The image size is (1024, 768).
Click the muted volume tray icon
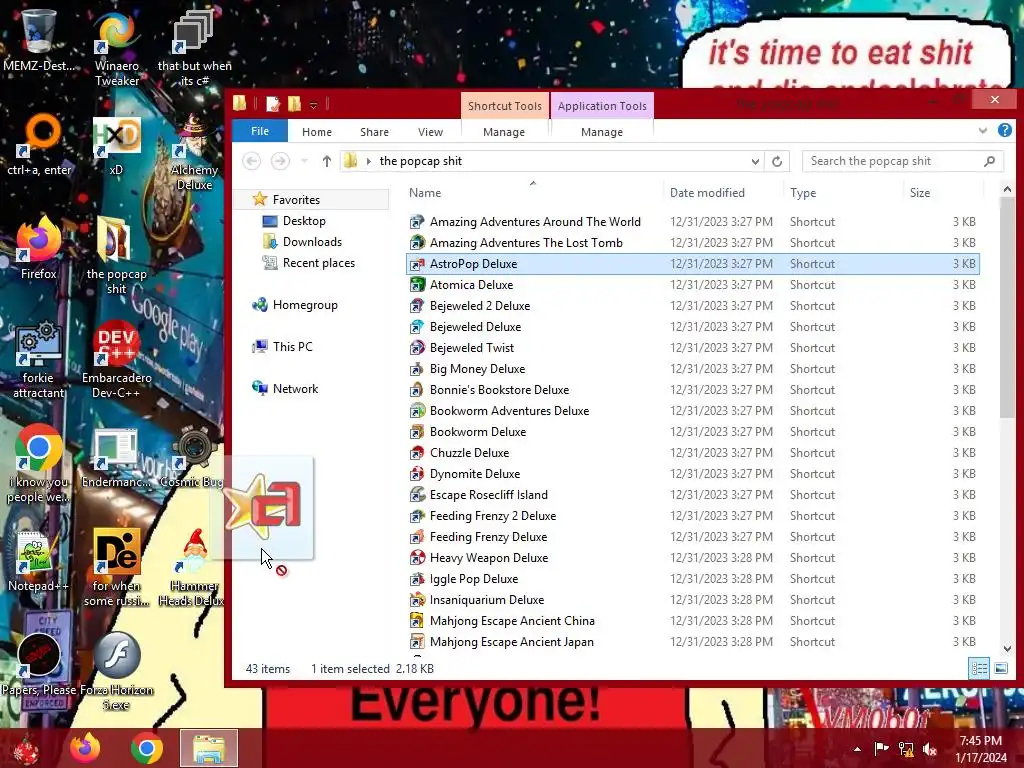930,749
